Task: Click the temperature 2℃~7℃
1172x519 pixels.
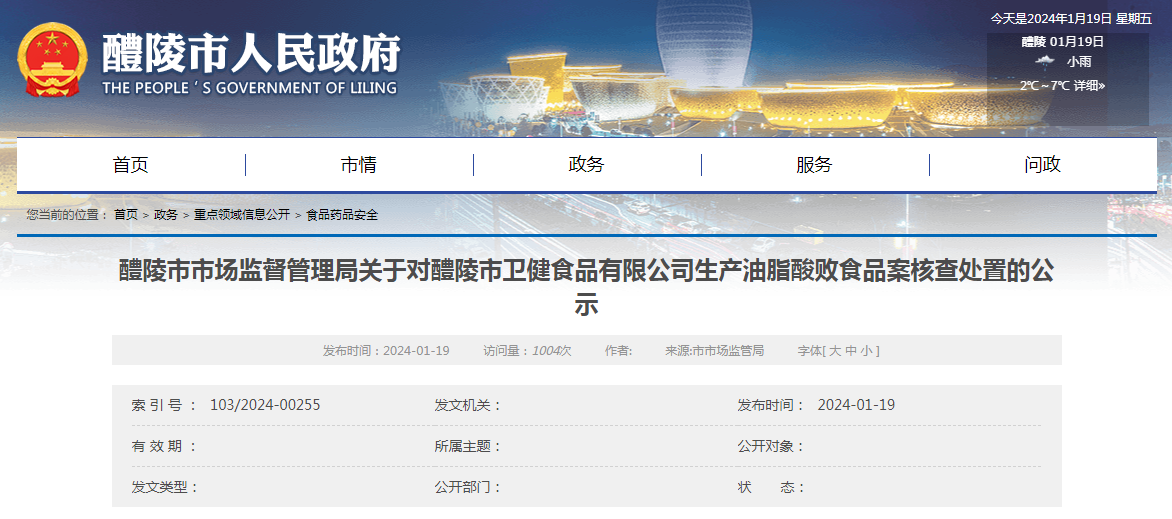Action: [1045, 85]
